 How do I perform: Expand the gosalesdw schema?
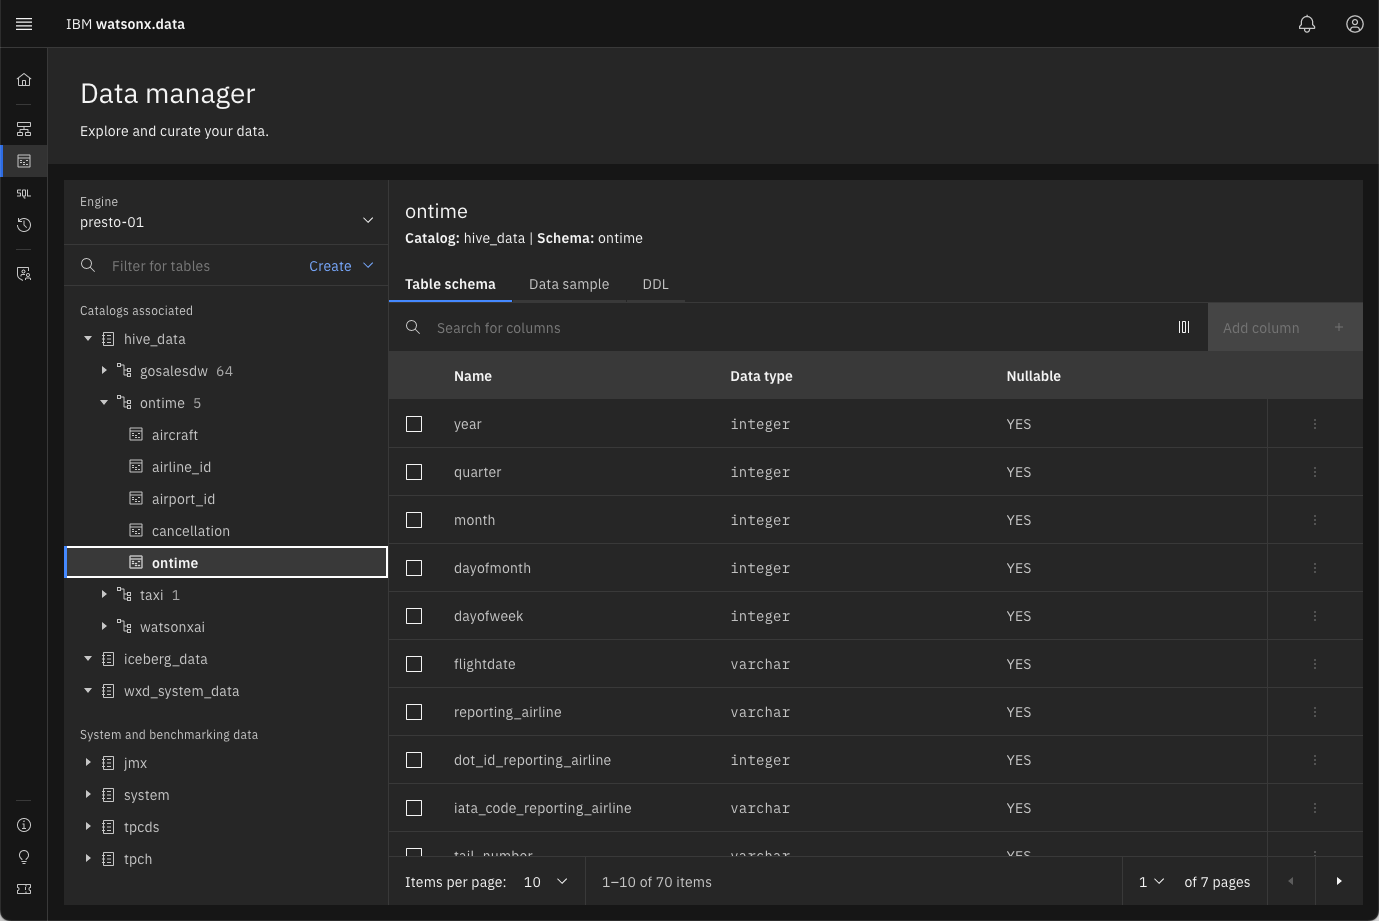click(x=104, y=371)
